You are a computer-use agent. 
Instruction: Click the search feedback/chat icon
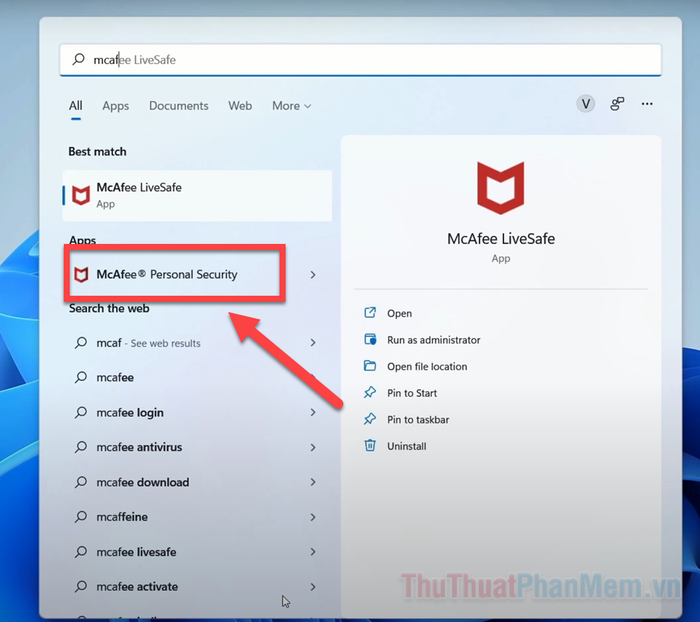coord(617,104)
